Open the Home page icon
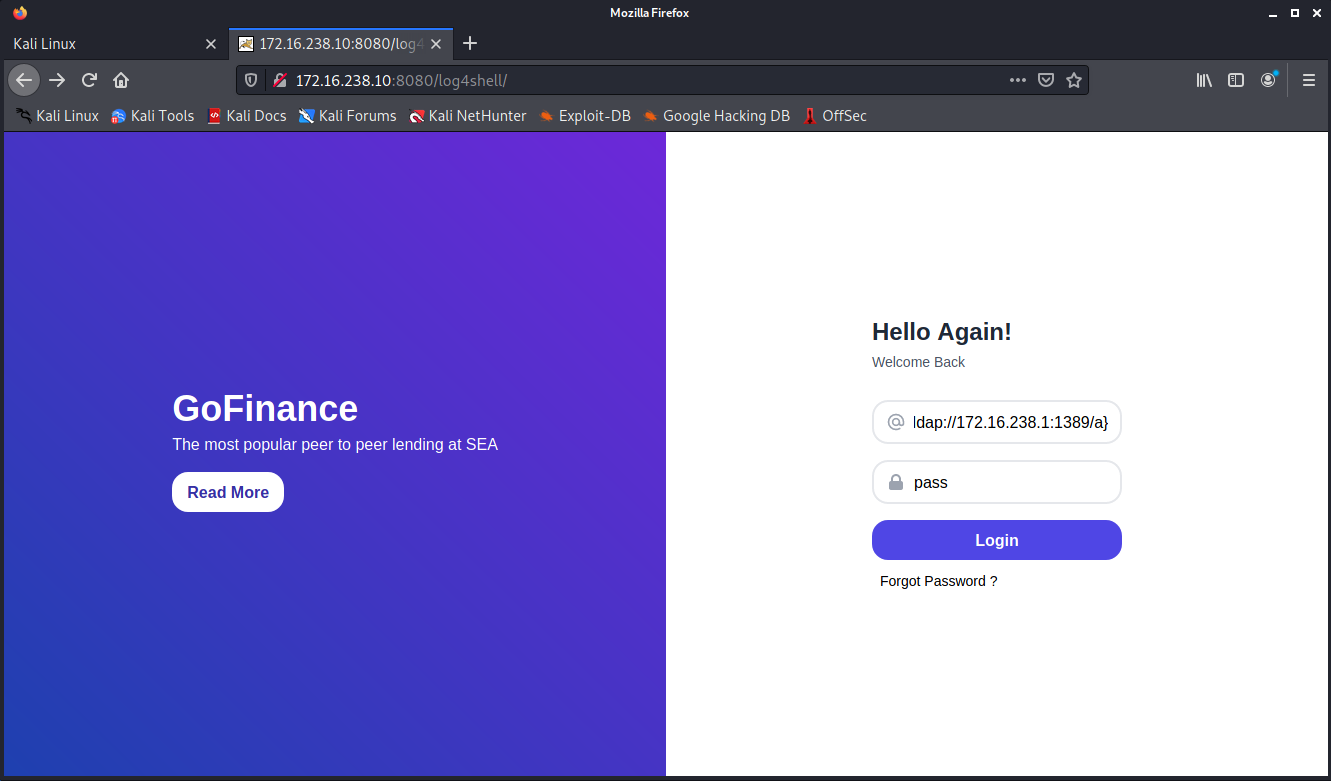The image size is (1331, 781). (x=121, y=80)
